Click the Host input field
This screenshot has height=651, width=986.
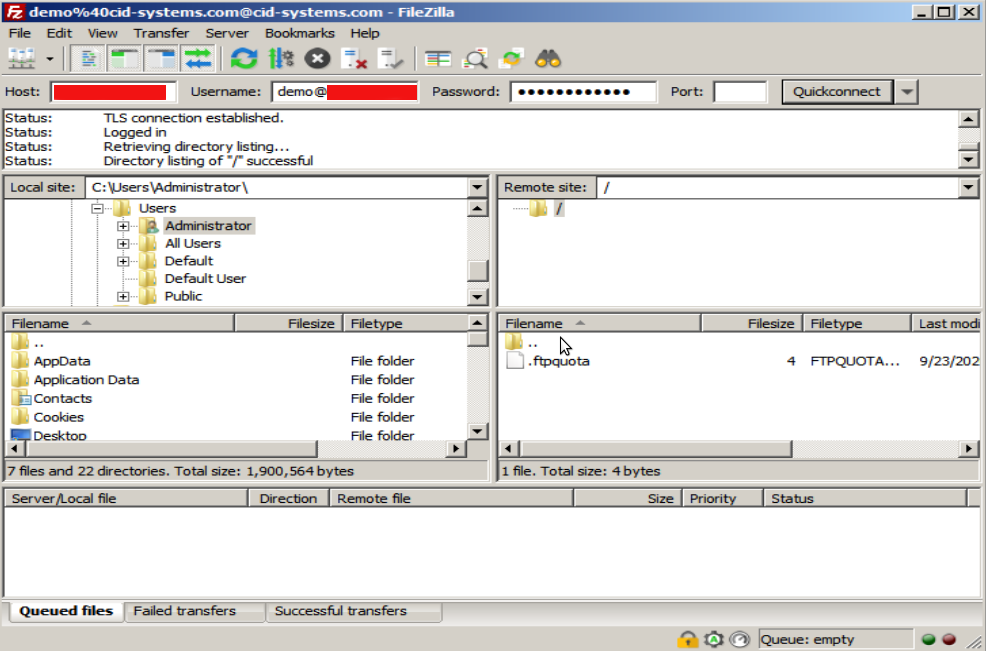tap(113, 92)
